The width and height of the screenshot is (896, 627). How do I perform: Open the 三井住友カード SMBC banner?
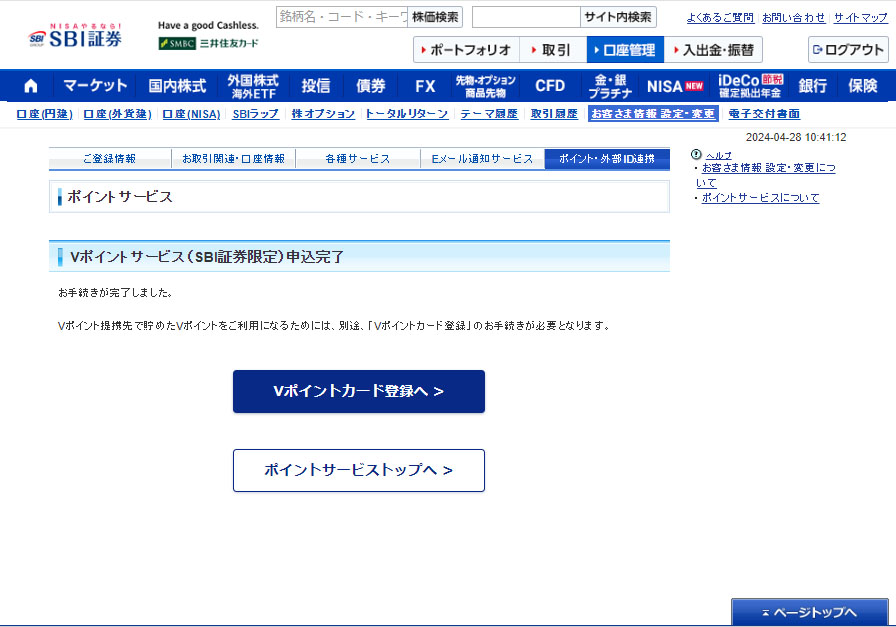point(208,43)
